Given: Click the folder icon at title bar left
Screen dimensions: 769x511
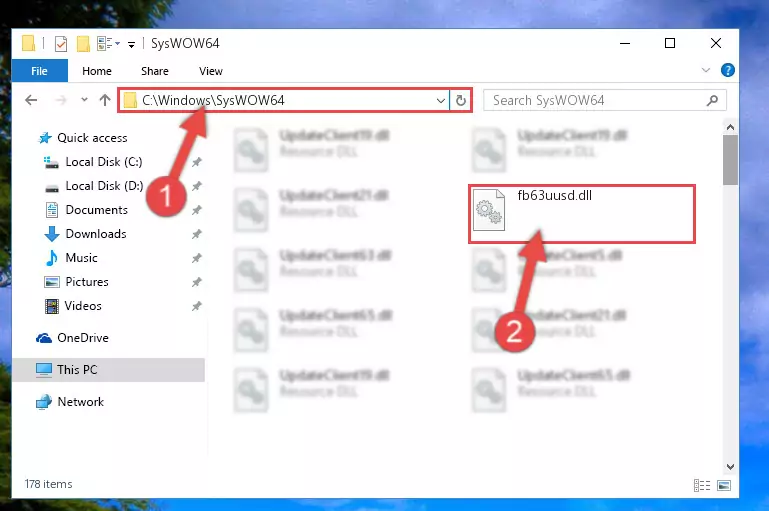Looking at the screenshot, I should [28, 44].
